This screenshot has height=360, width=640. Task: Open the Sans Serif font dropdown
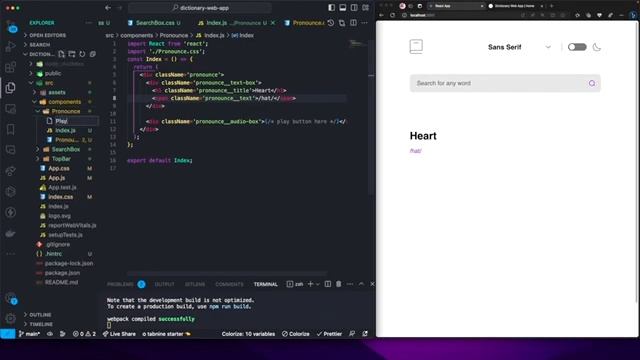(x=519, y=47)
